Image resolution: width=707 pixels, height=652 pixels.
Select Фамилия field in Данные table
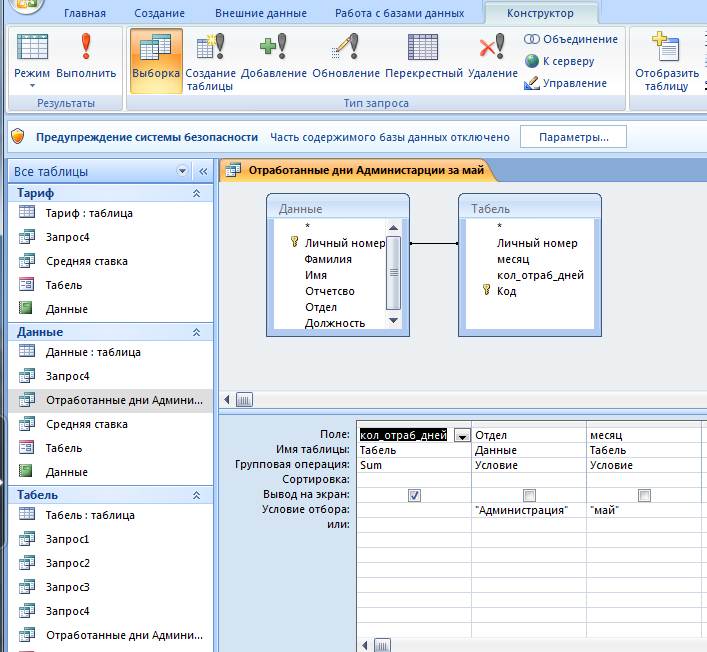coord(328,259)
